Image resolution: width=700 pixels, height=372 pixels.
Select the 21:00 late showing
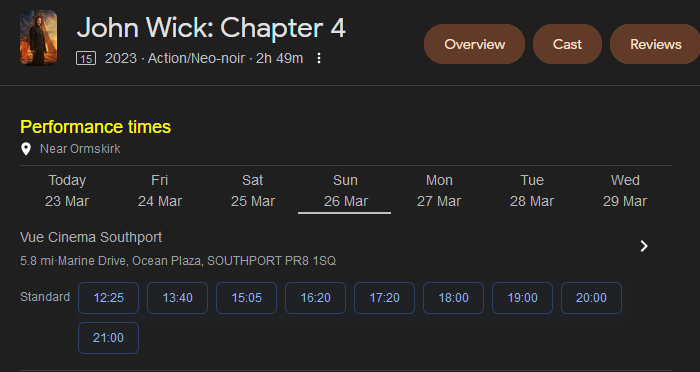point(108,338)
